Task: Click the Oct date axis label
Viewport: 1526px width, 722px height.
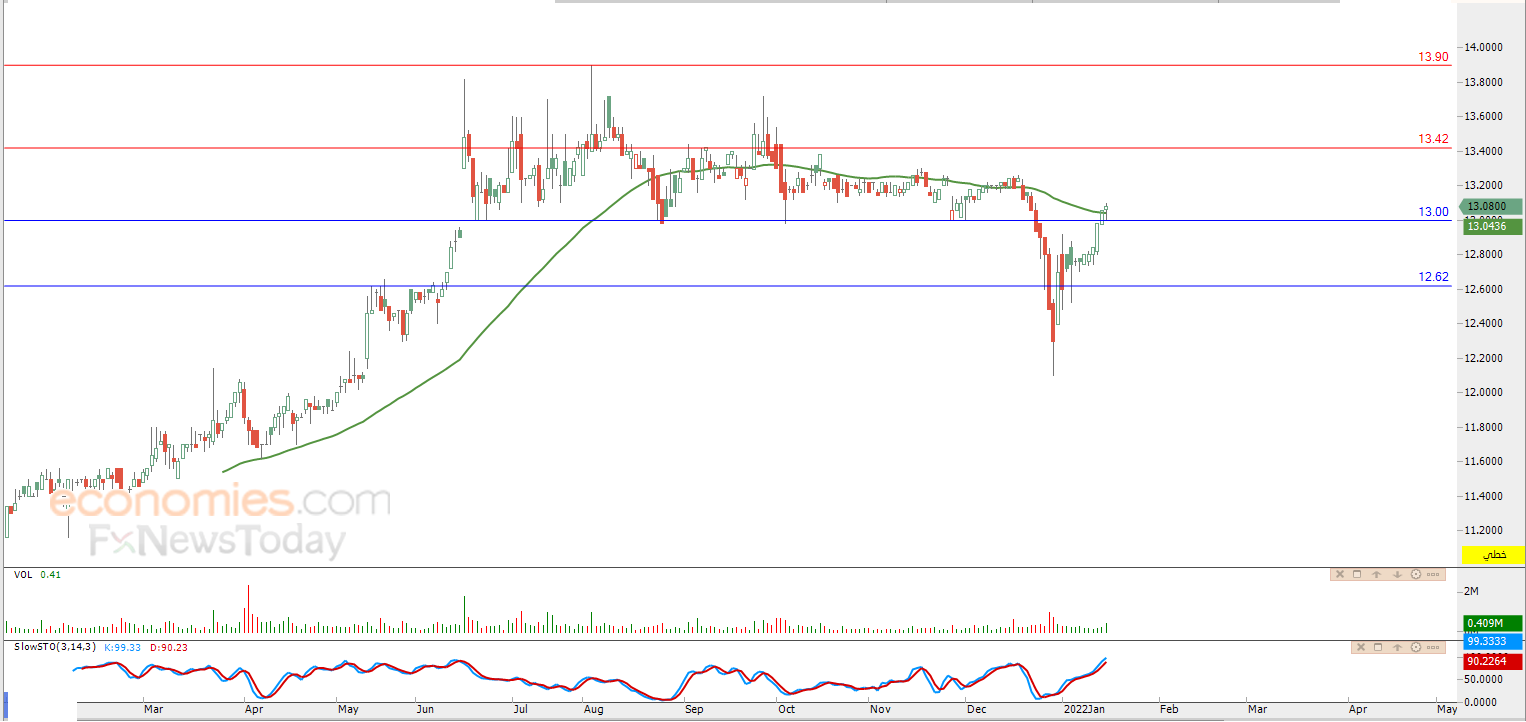Action: click(x=786, y=709)
